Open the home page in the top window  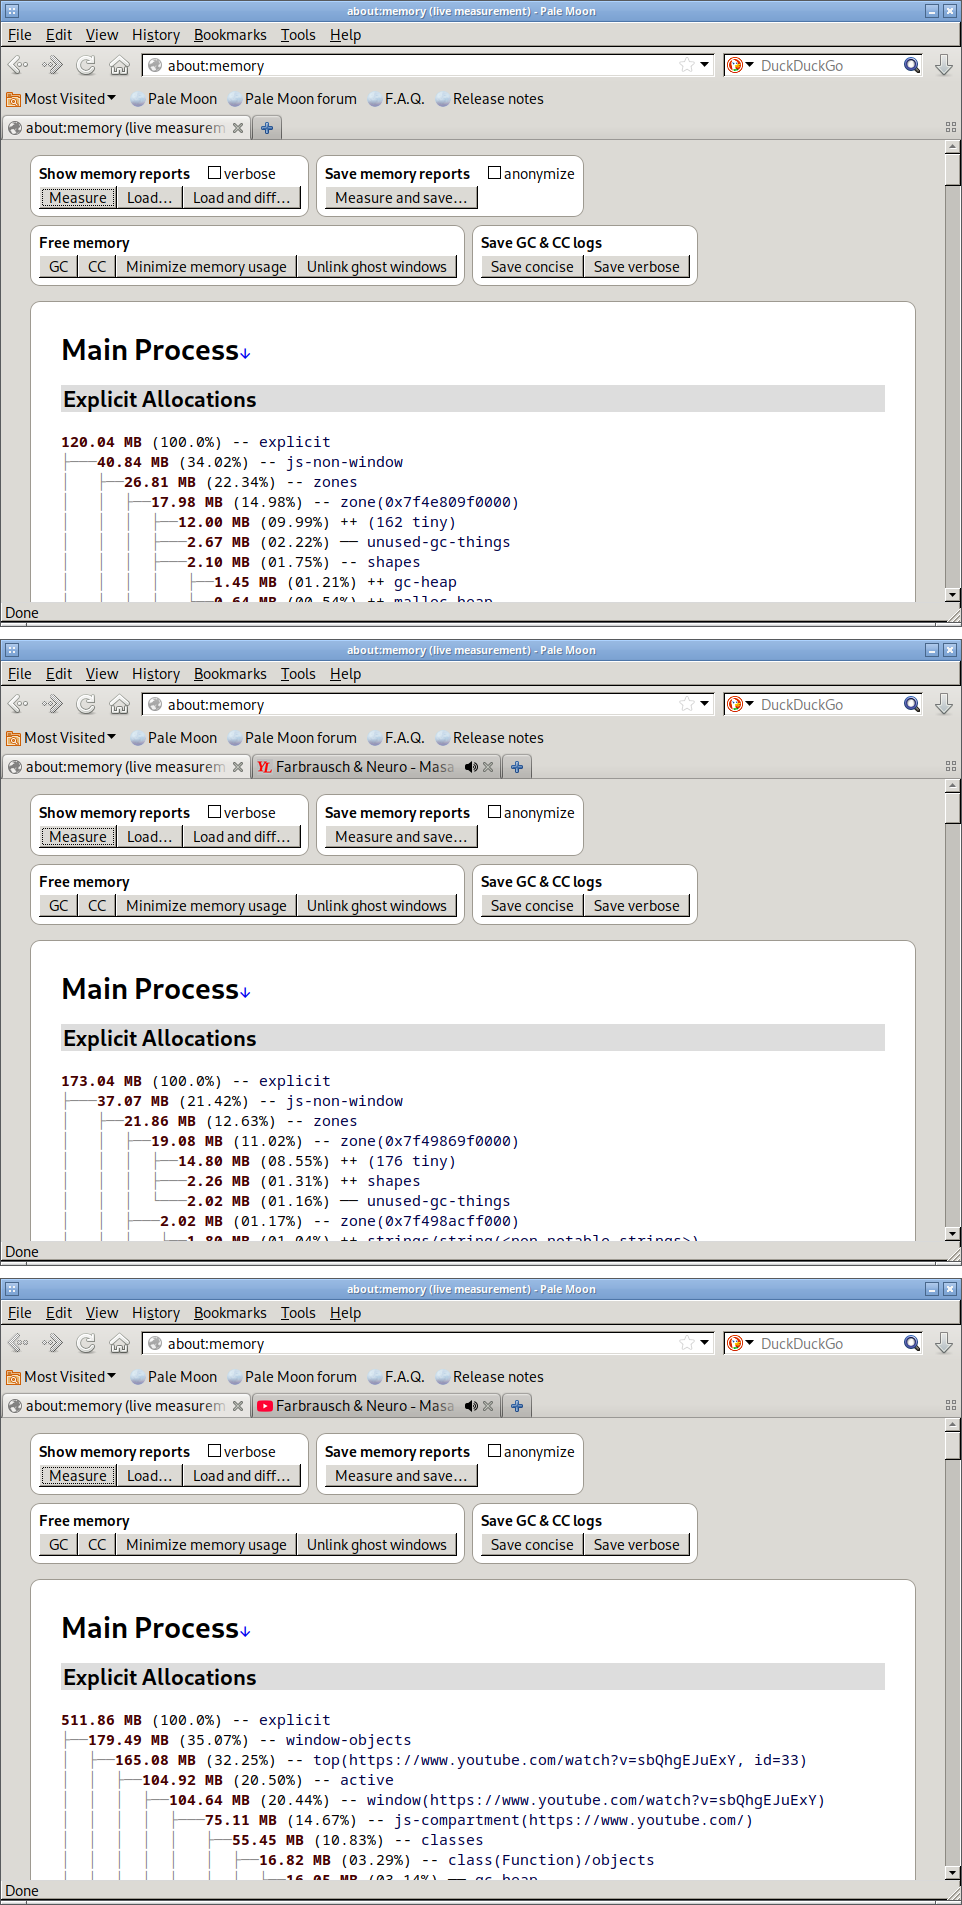(119, 65)
